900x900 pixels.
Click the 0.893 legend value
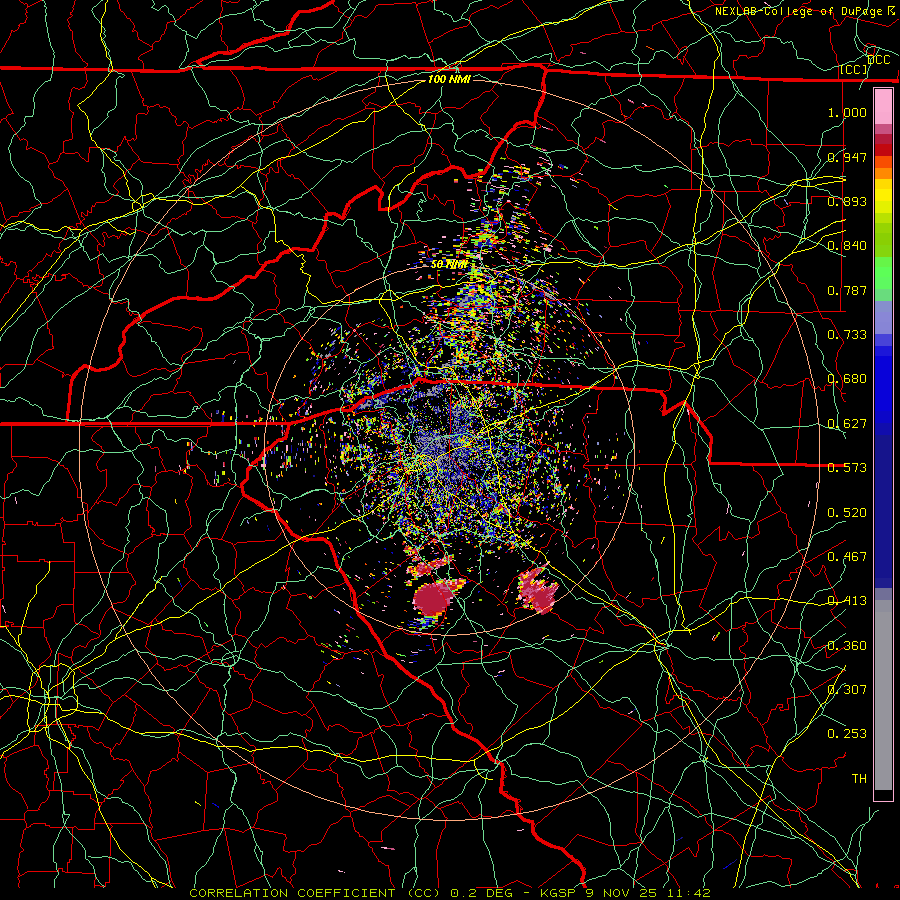tap(847, 201)
